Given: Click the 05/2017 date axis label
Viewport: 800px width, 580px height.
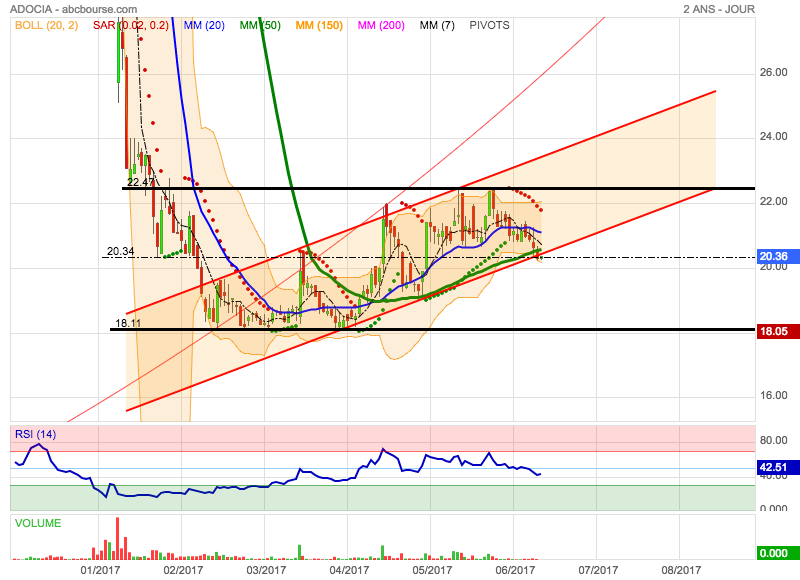Looking at the screenshot, I should [432, 570].
